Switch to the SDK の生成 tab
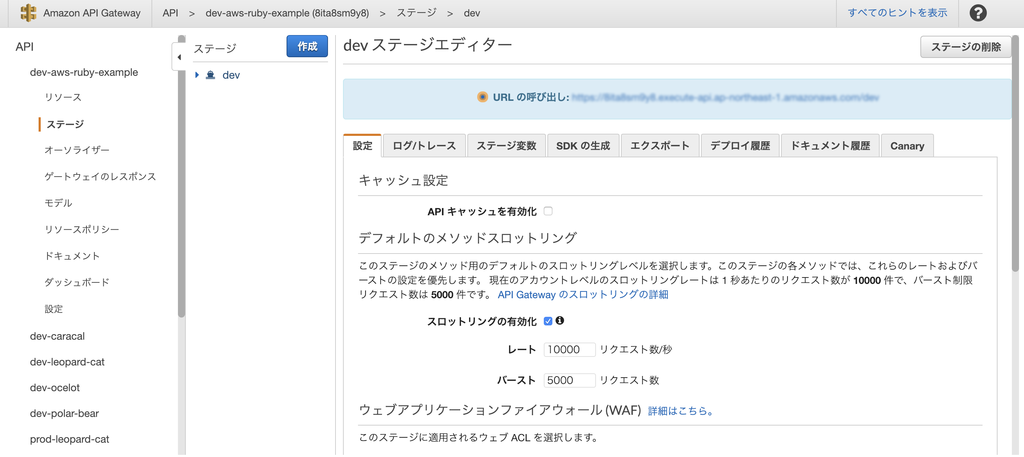 click(583, 146)
